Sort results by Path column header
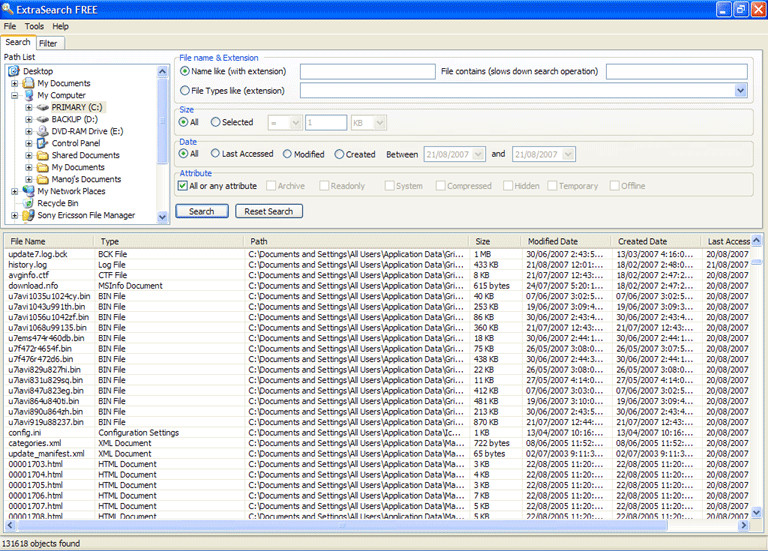768x551 pixels. coord(357,241)
